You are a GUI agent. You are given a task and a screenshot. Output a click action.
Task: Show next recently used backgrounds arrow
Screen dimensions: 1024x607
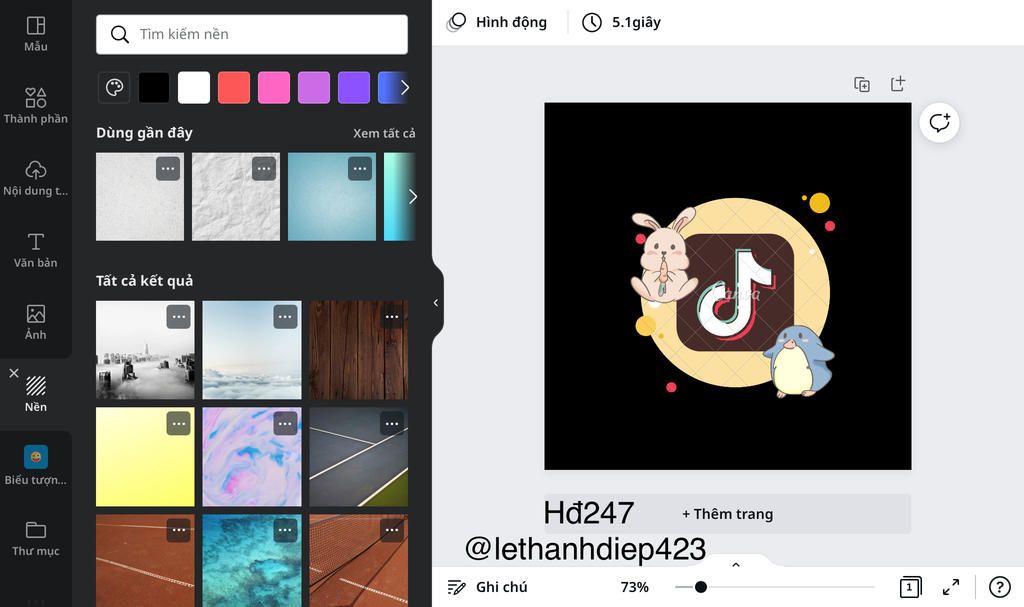pos(412,197)
